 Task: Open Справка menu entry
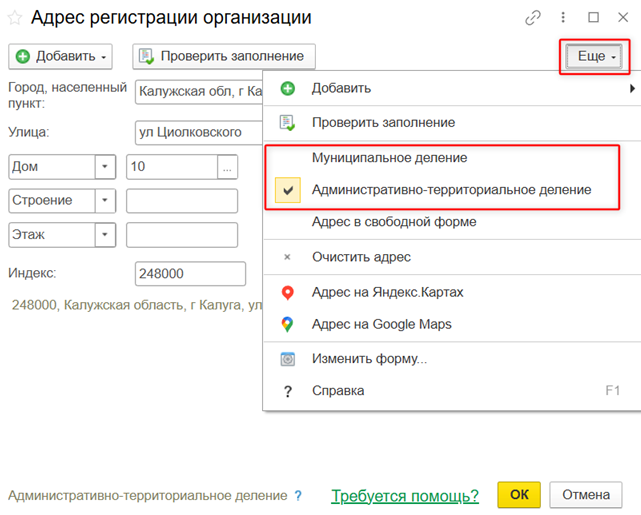tap(338, 391)
